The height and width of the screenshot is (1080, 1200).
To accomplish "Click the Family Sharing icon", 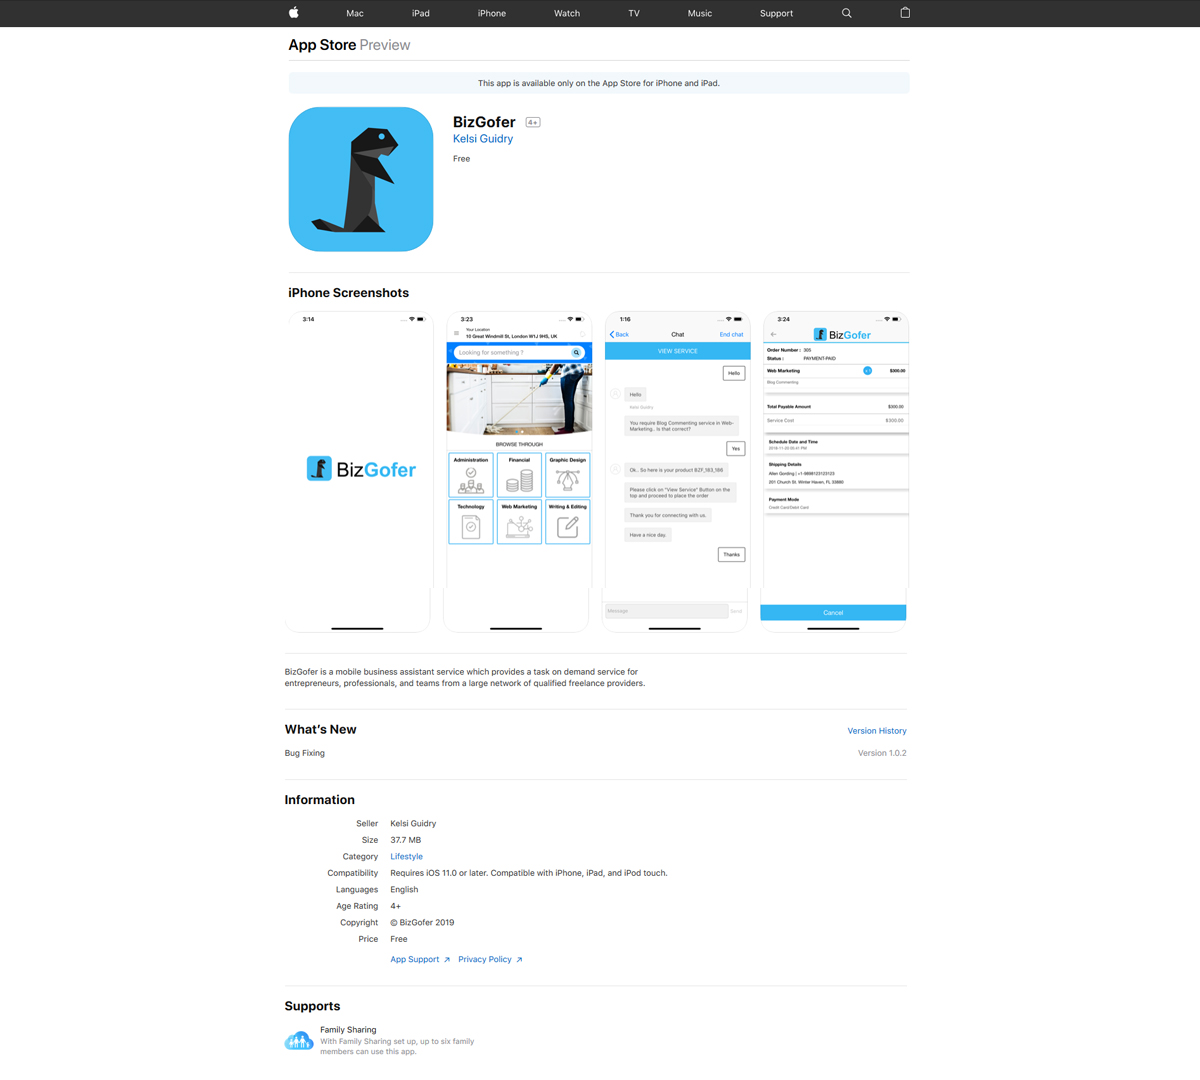I will coord(299,1041).
